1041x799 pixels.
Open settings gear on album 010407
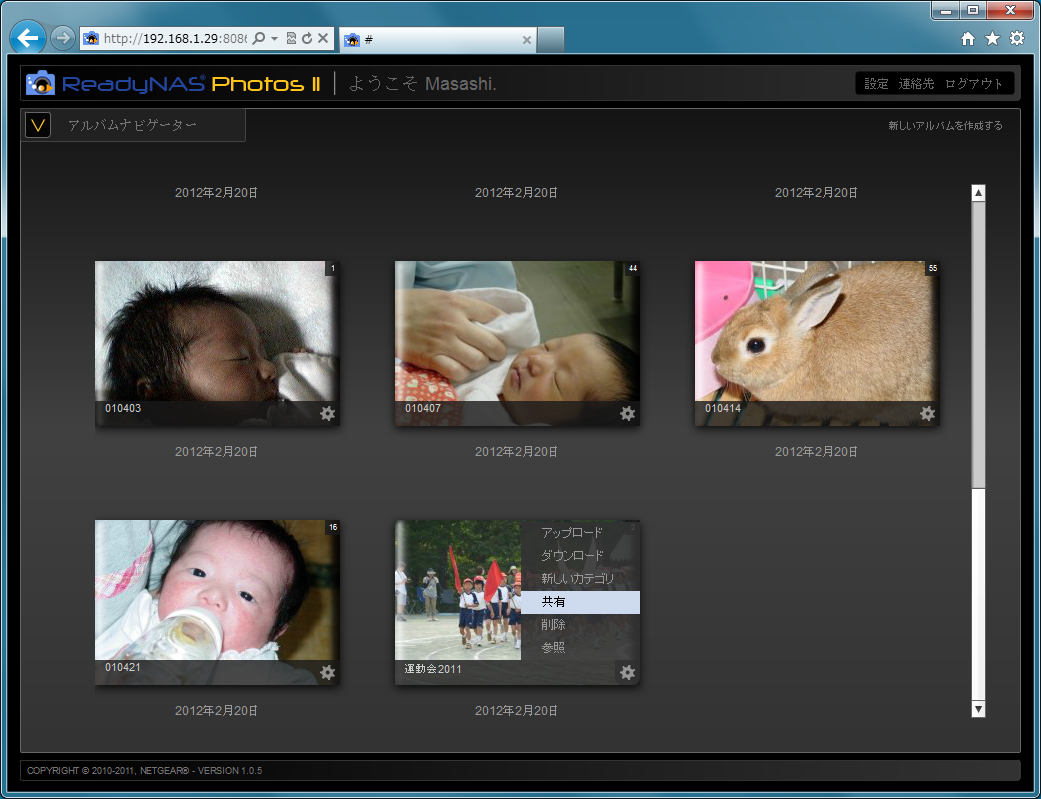pos(627,414)
